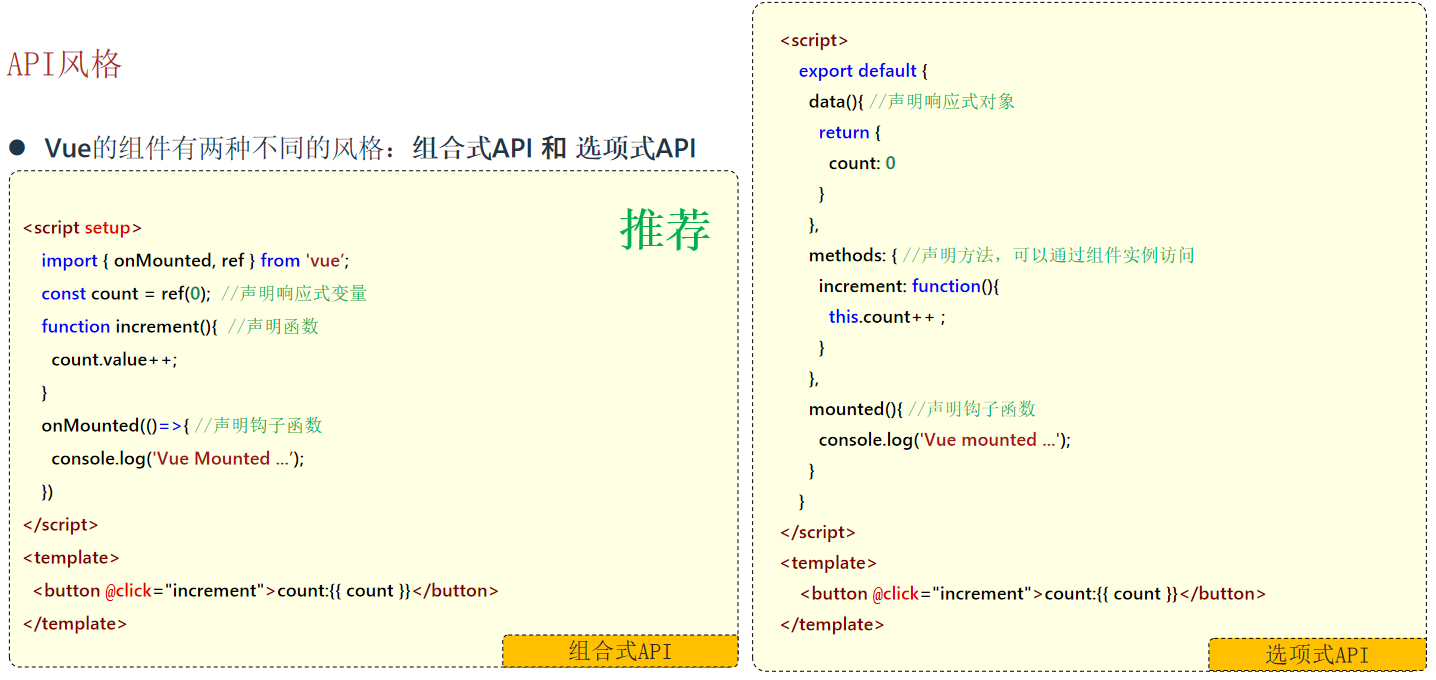This screenshot has width=1436, height=680.
Task: Select the line "count: 0"
Action: pos(862,163)
